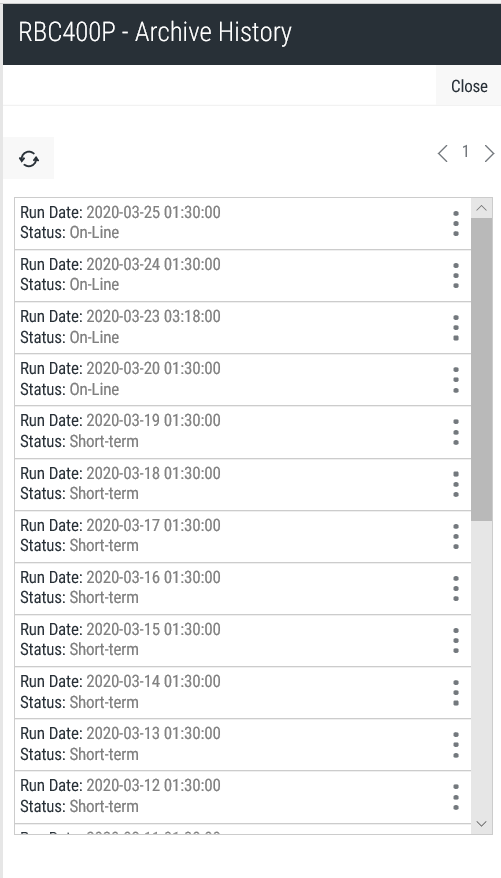Viewport: 501px width, 878px height.
Task: Open kebab menu for 2020-03-18 run
Action: point(456,484)
